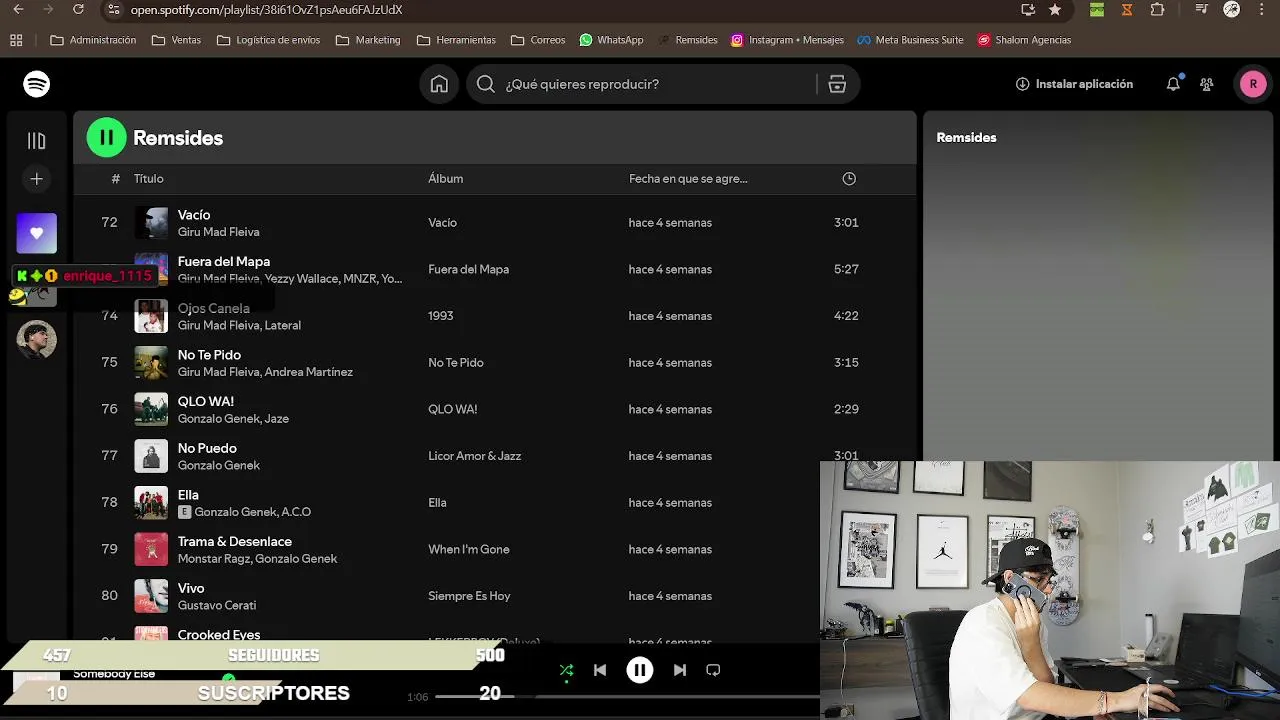The width and height of the screenshot is (1280, 720).
Task: Open artist Andrea Martínez
Action: click(309, 372)
